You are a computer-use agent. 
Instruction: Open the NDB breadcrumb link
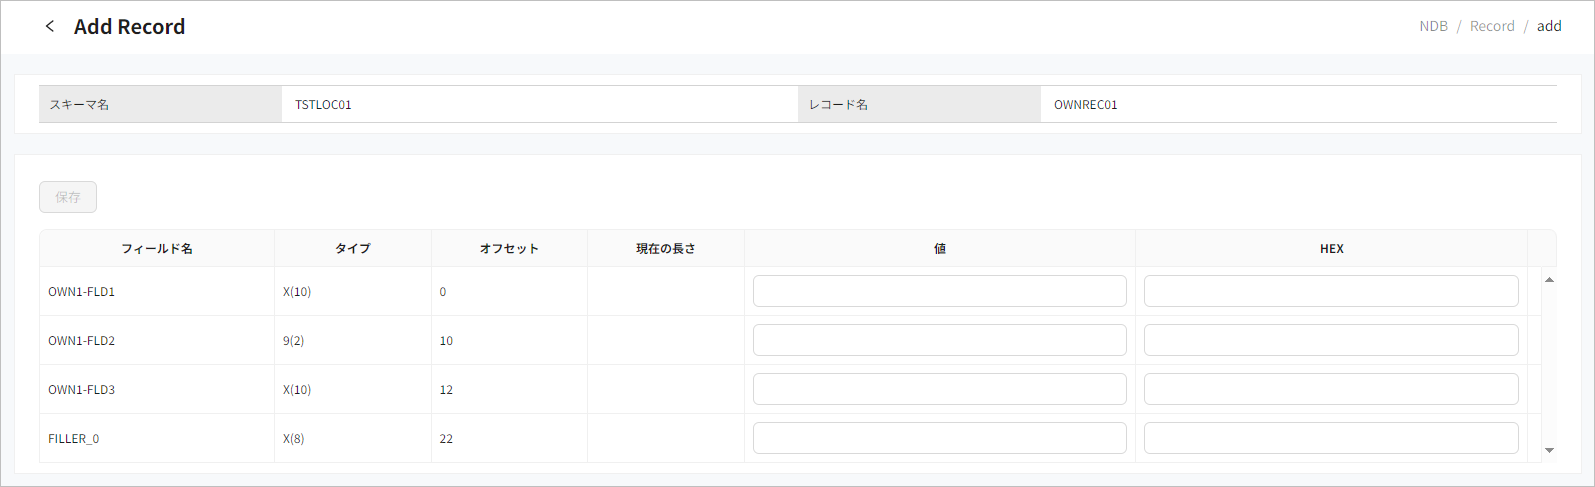(x=1433, y=26)
